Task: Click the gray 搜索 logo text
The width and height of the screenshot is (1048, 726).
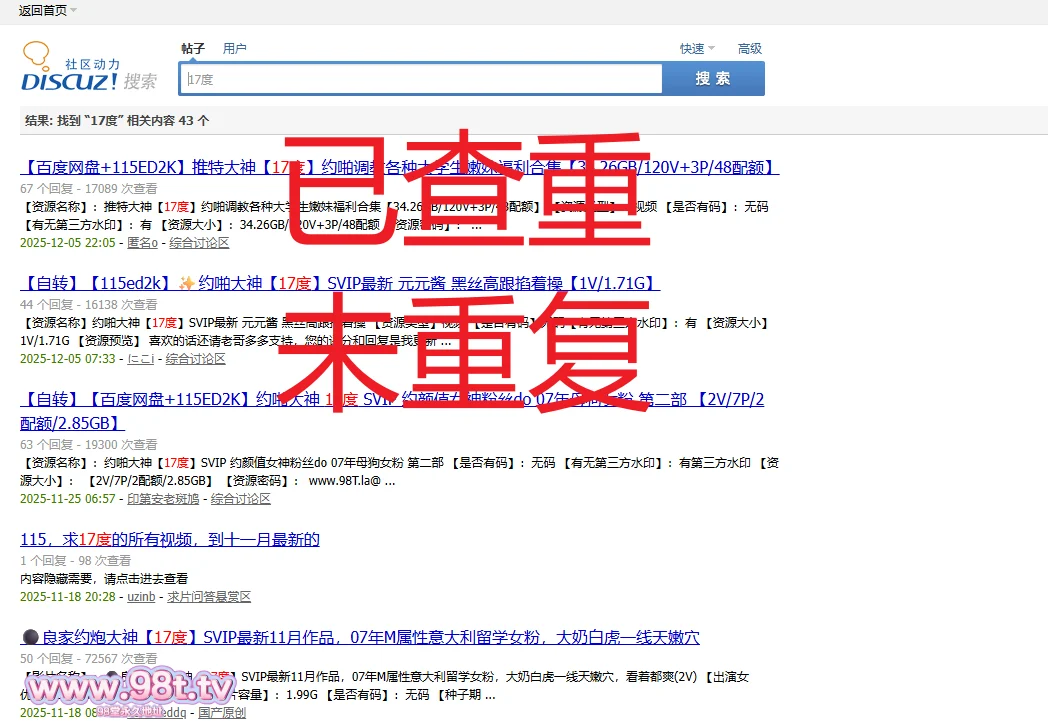Action: pyautogui.click(x=140, y=81)
